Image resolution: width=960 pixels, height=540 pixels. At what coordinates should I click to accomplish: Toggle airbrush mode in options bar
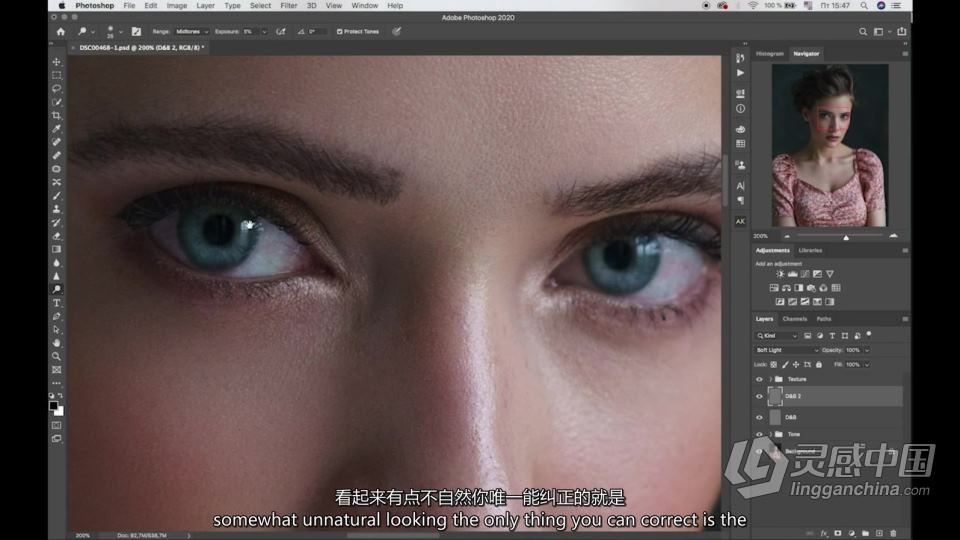coord(281,31)
